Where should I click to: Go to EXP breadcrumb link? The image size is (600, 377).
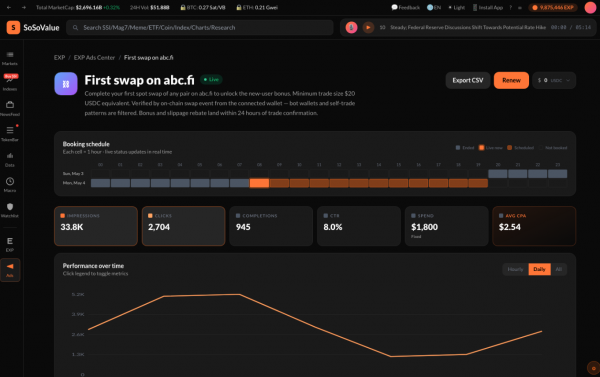(59, 57)
